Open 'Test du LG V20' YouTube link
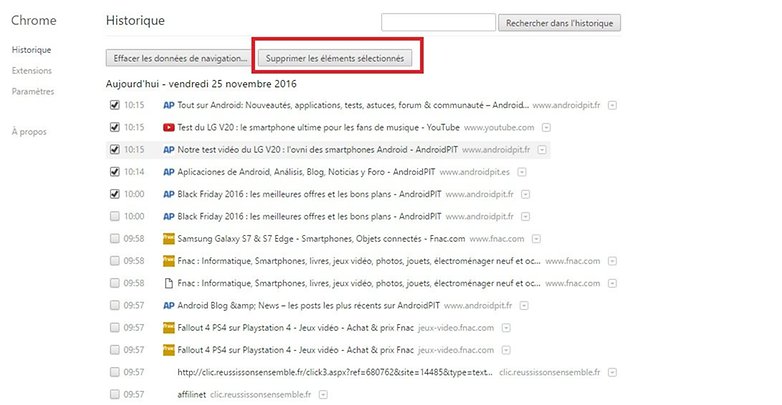The image size is (782, 405). pyautogui.click(x=319, y=128)
